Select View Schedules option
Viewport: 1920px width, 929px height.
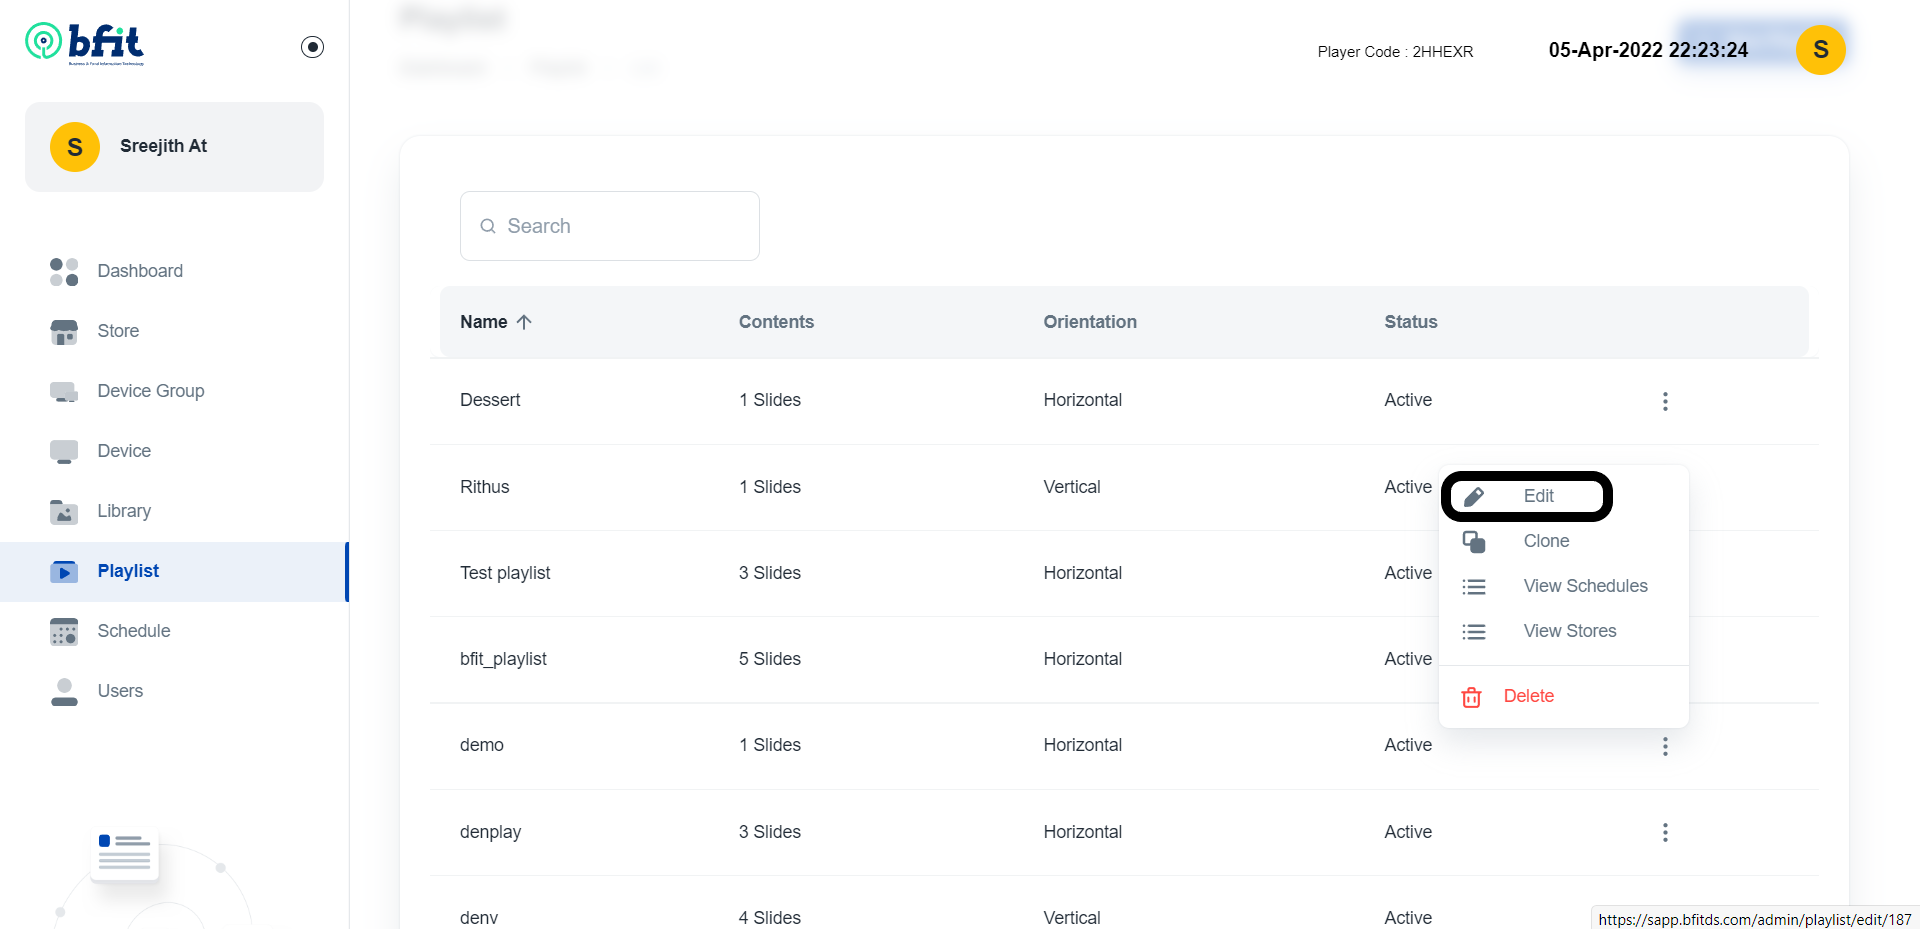click(1585, 586)
